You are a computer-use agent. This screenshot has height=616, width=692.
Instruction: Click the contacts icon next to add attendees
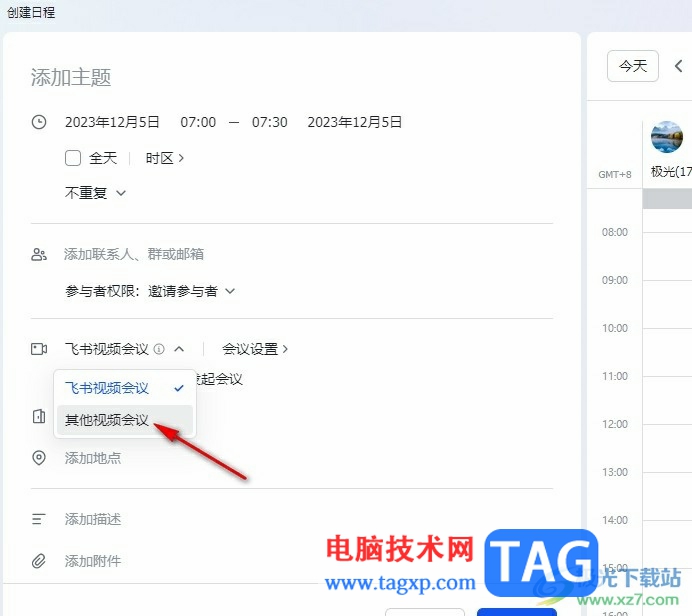[x=39, y=255]
